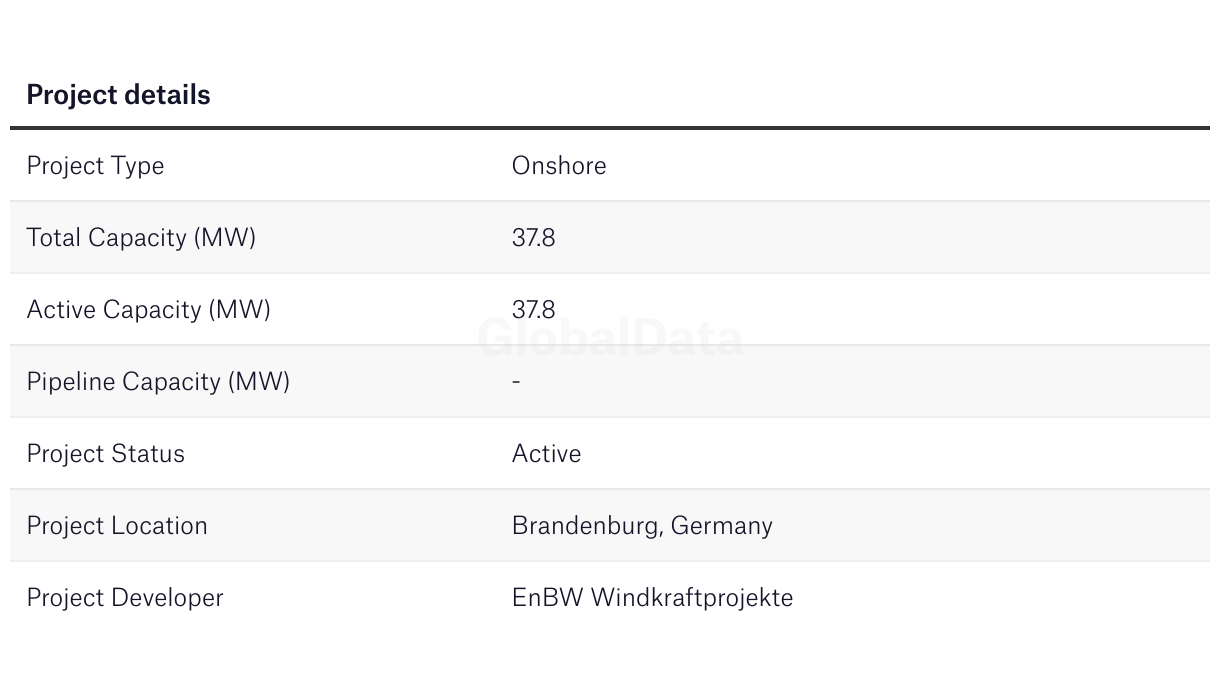Click the Project details heading
This screenshot has width=1220, height=674.
[x=118, y=95]
